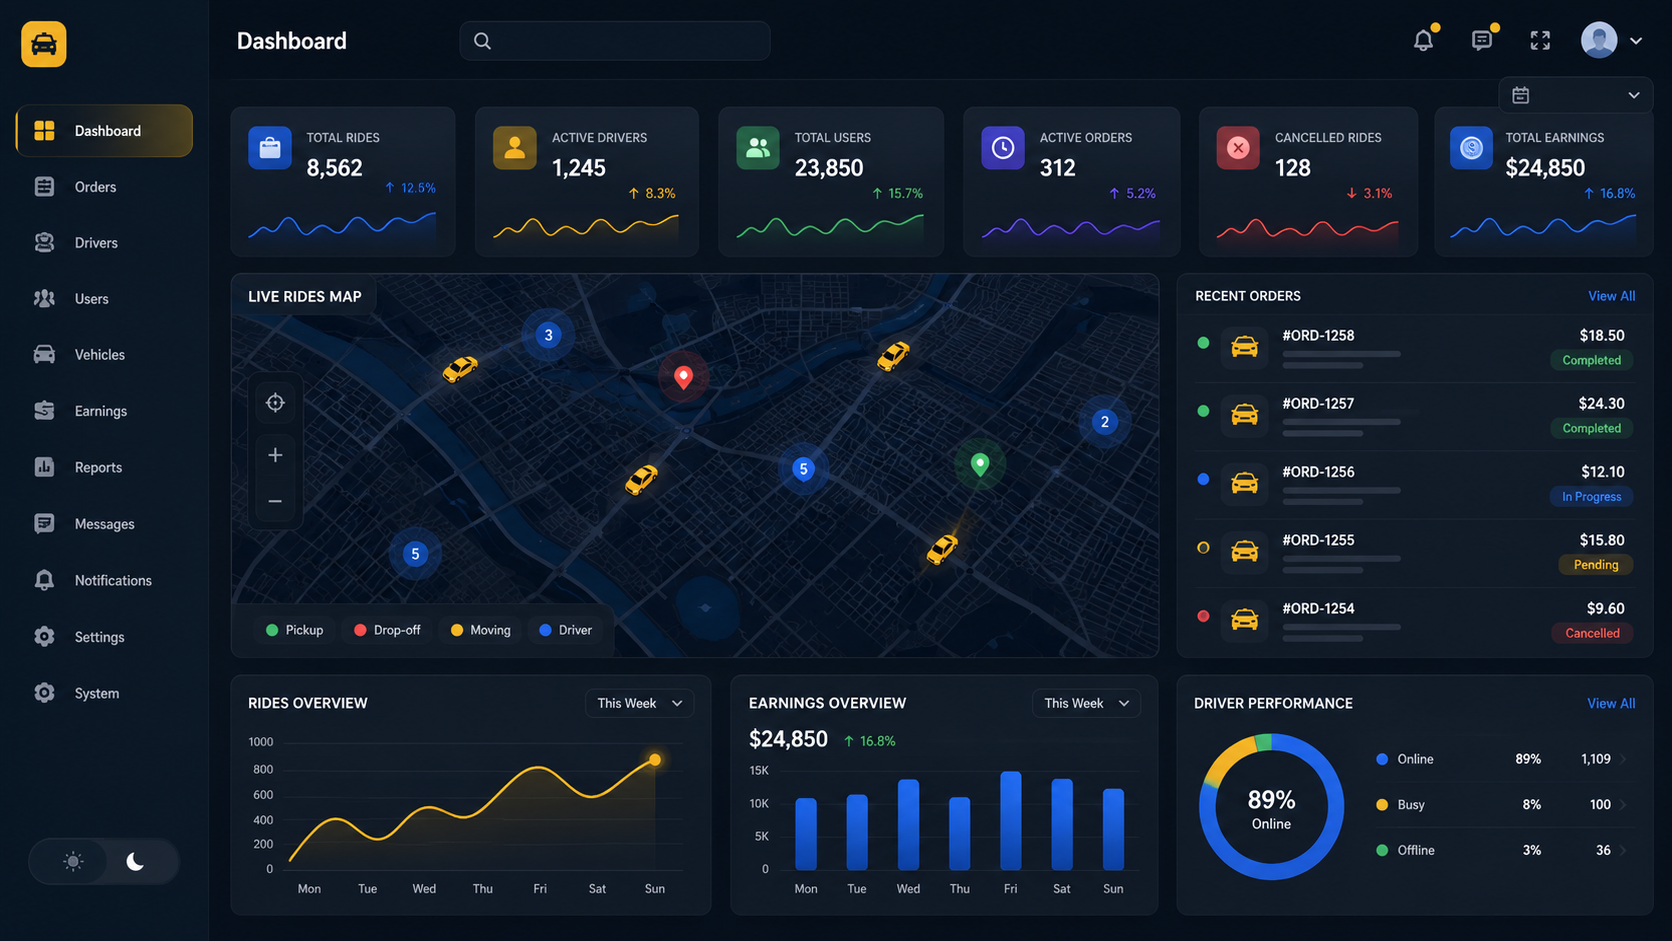The image size is (1672, 941).
Task: Open Earnings Overview This Week dropdown
Action: tap(1086, 703)
